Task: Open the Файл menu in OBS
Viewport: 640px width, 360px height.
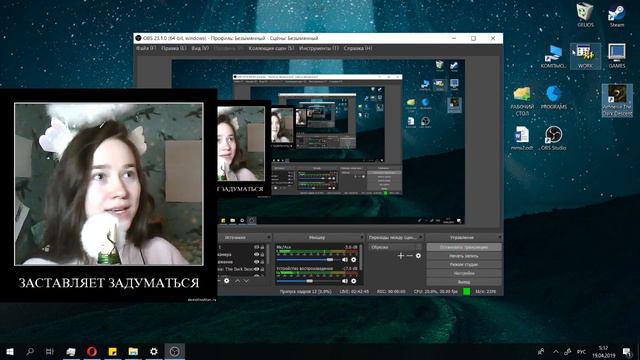Action: pos(146,48)
